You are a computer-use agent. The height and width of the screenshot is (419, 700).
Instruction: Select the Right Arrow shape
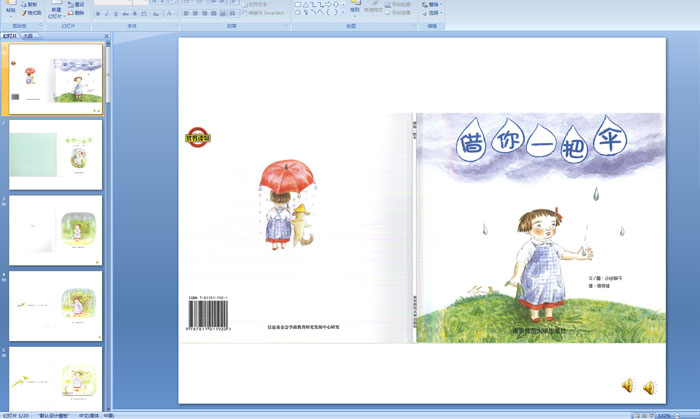click(328, 4)
